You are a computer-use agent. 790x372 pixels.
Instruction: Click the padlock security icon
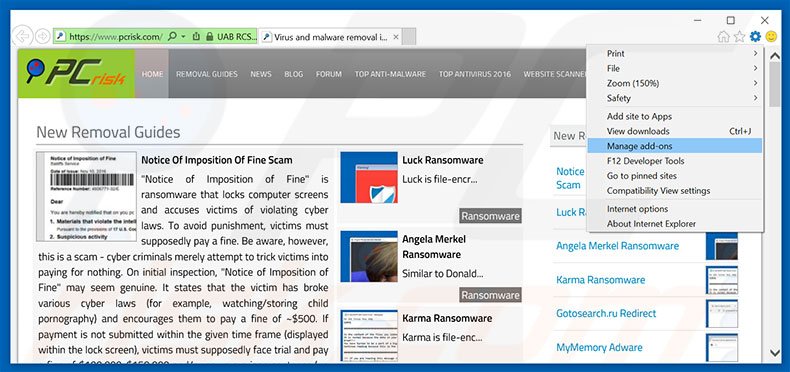(210, 37)
